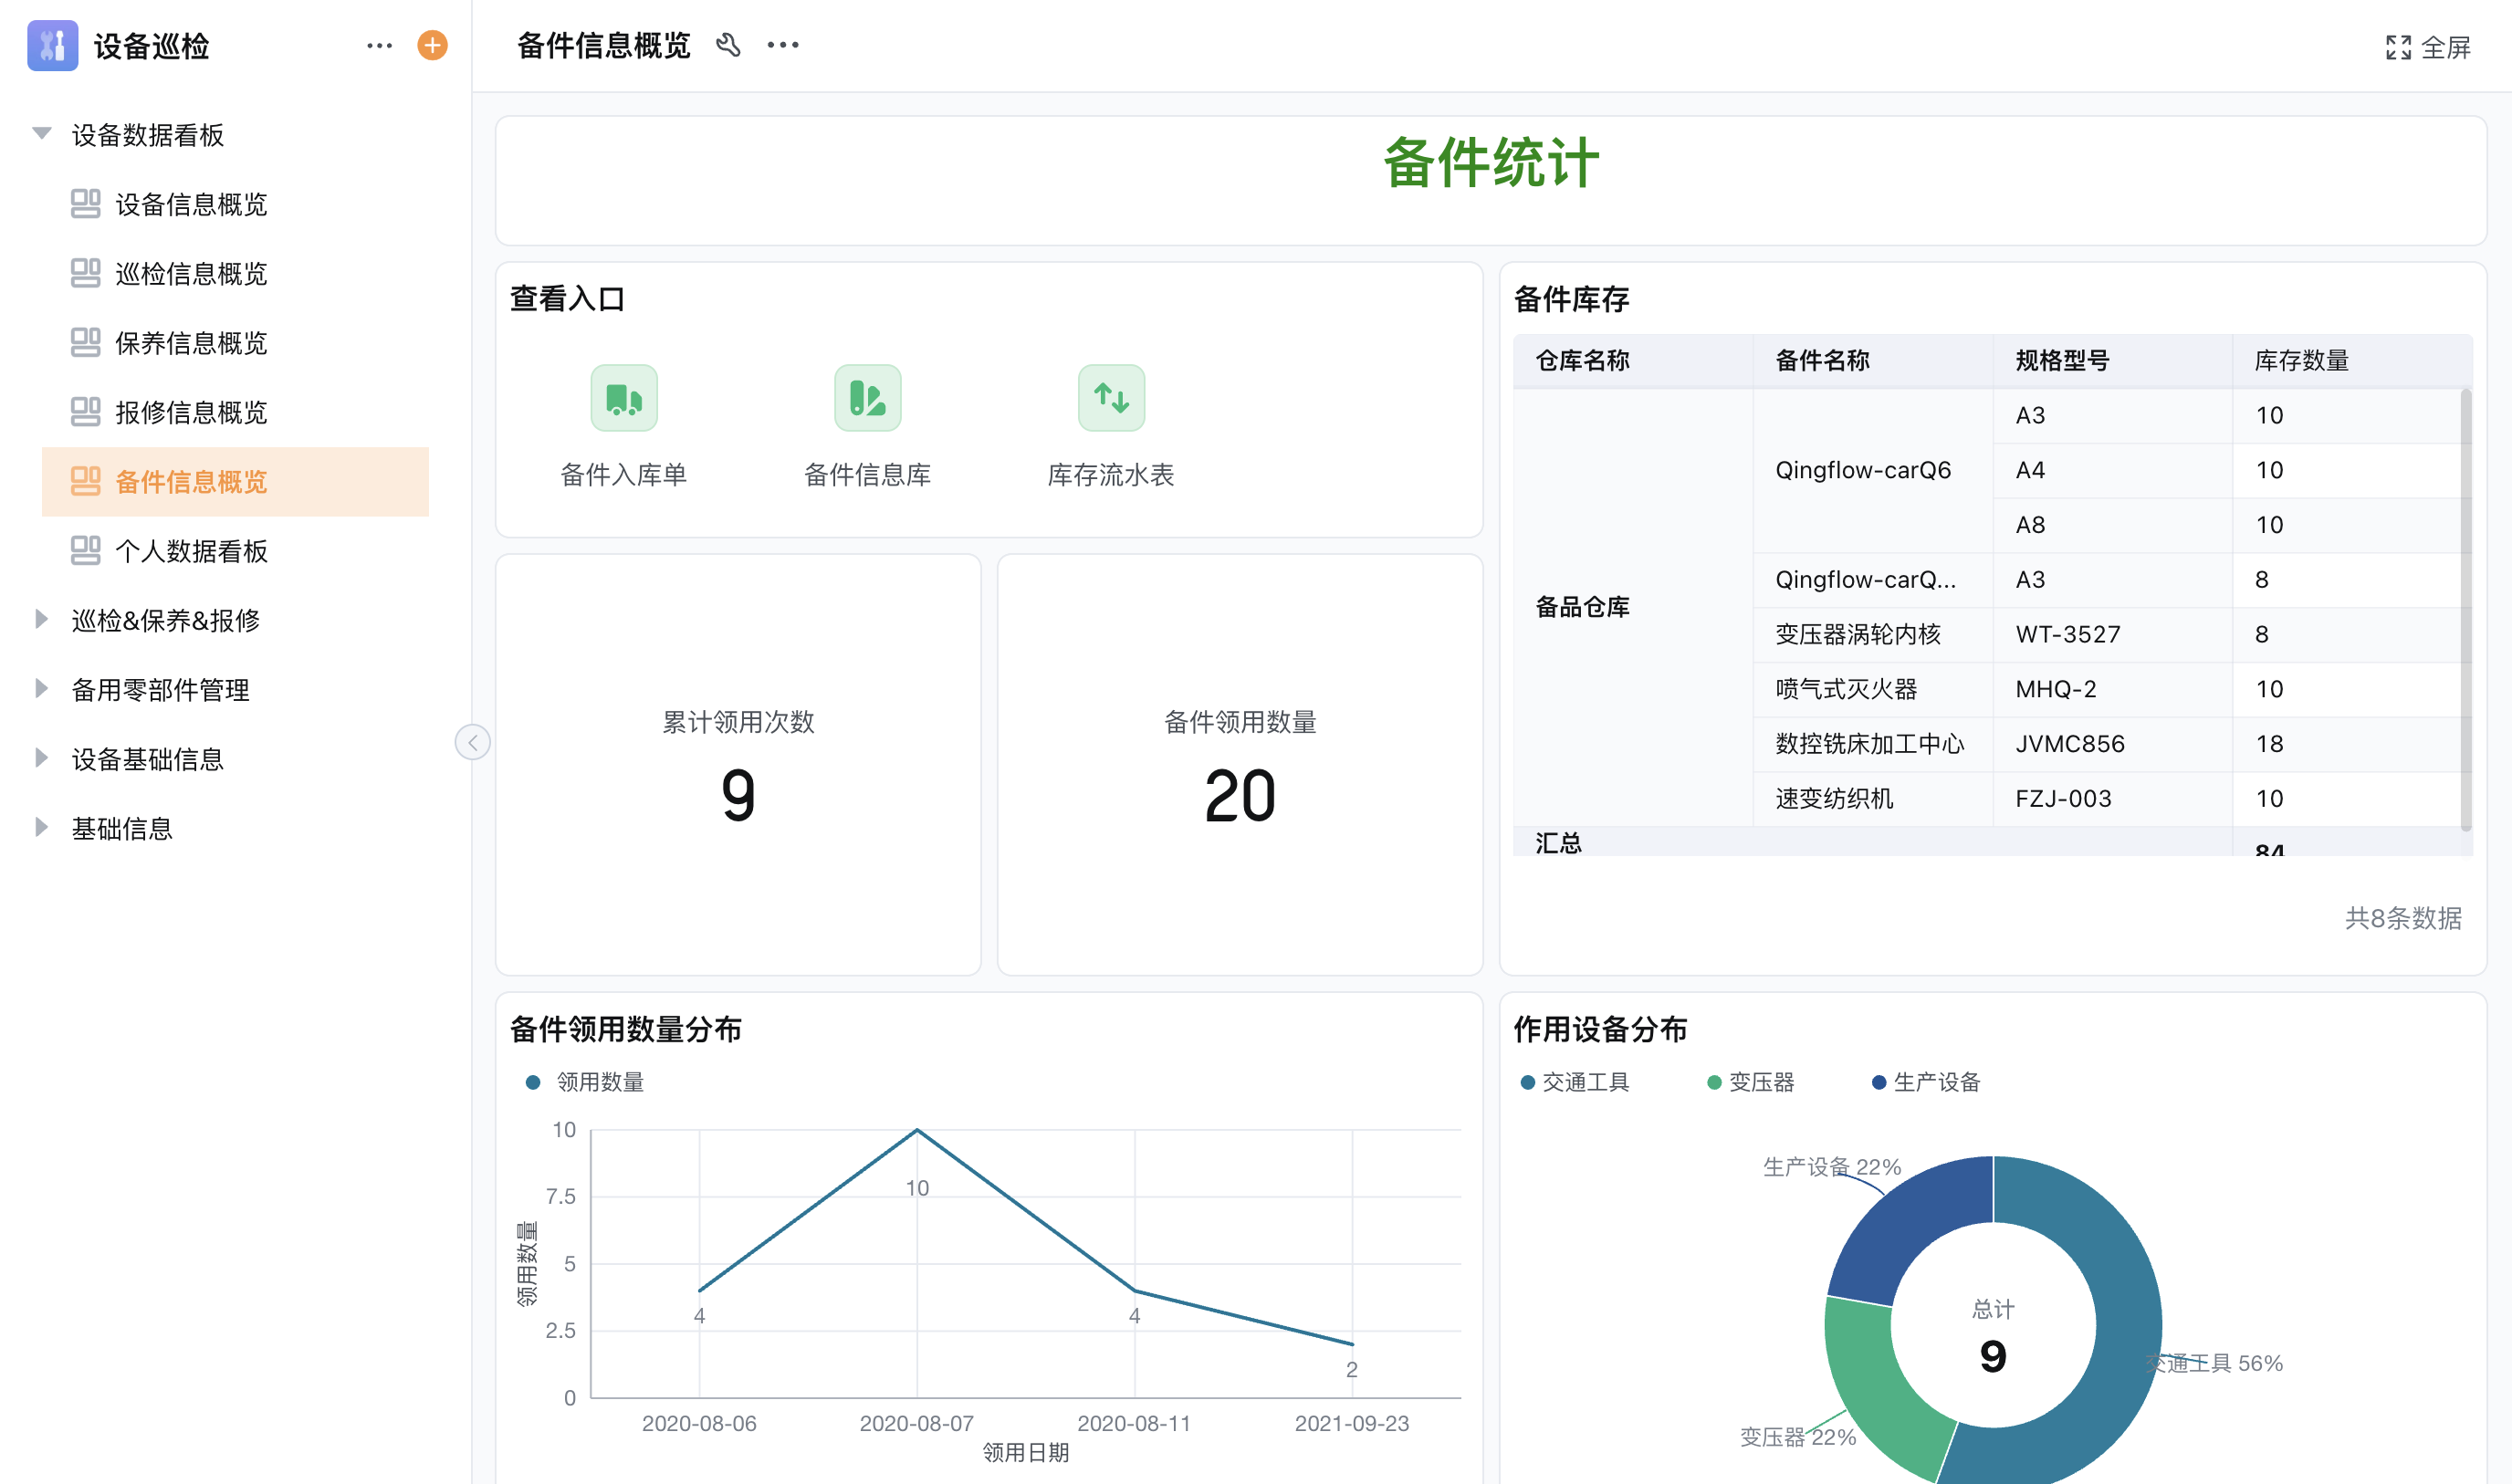Click the 共8条数据 count text
This screenshot has height=1484, width=2512.
[2403, 918]
